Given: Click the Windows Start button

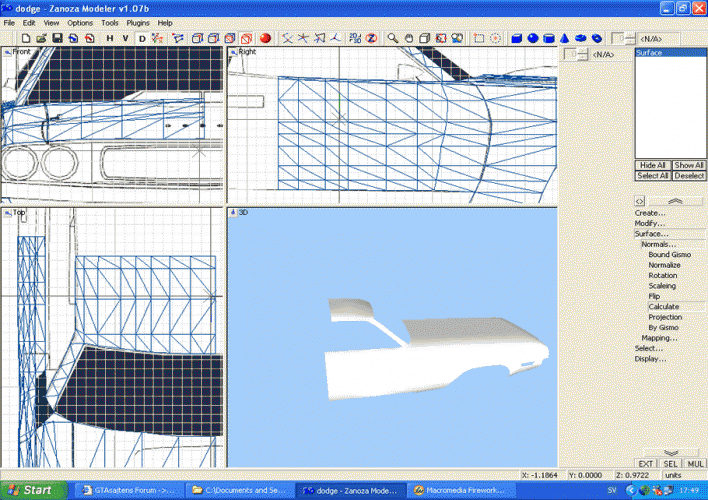Looking at the screenshot, I should point(32,490).
